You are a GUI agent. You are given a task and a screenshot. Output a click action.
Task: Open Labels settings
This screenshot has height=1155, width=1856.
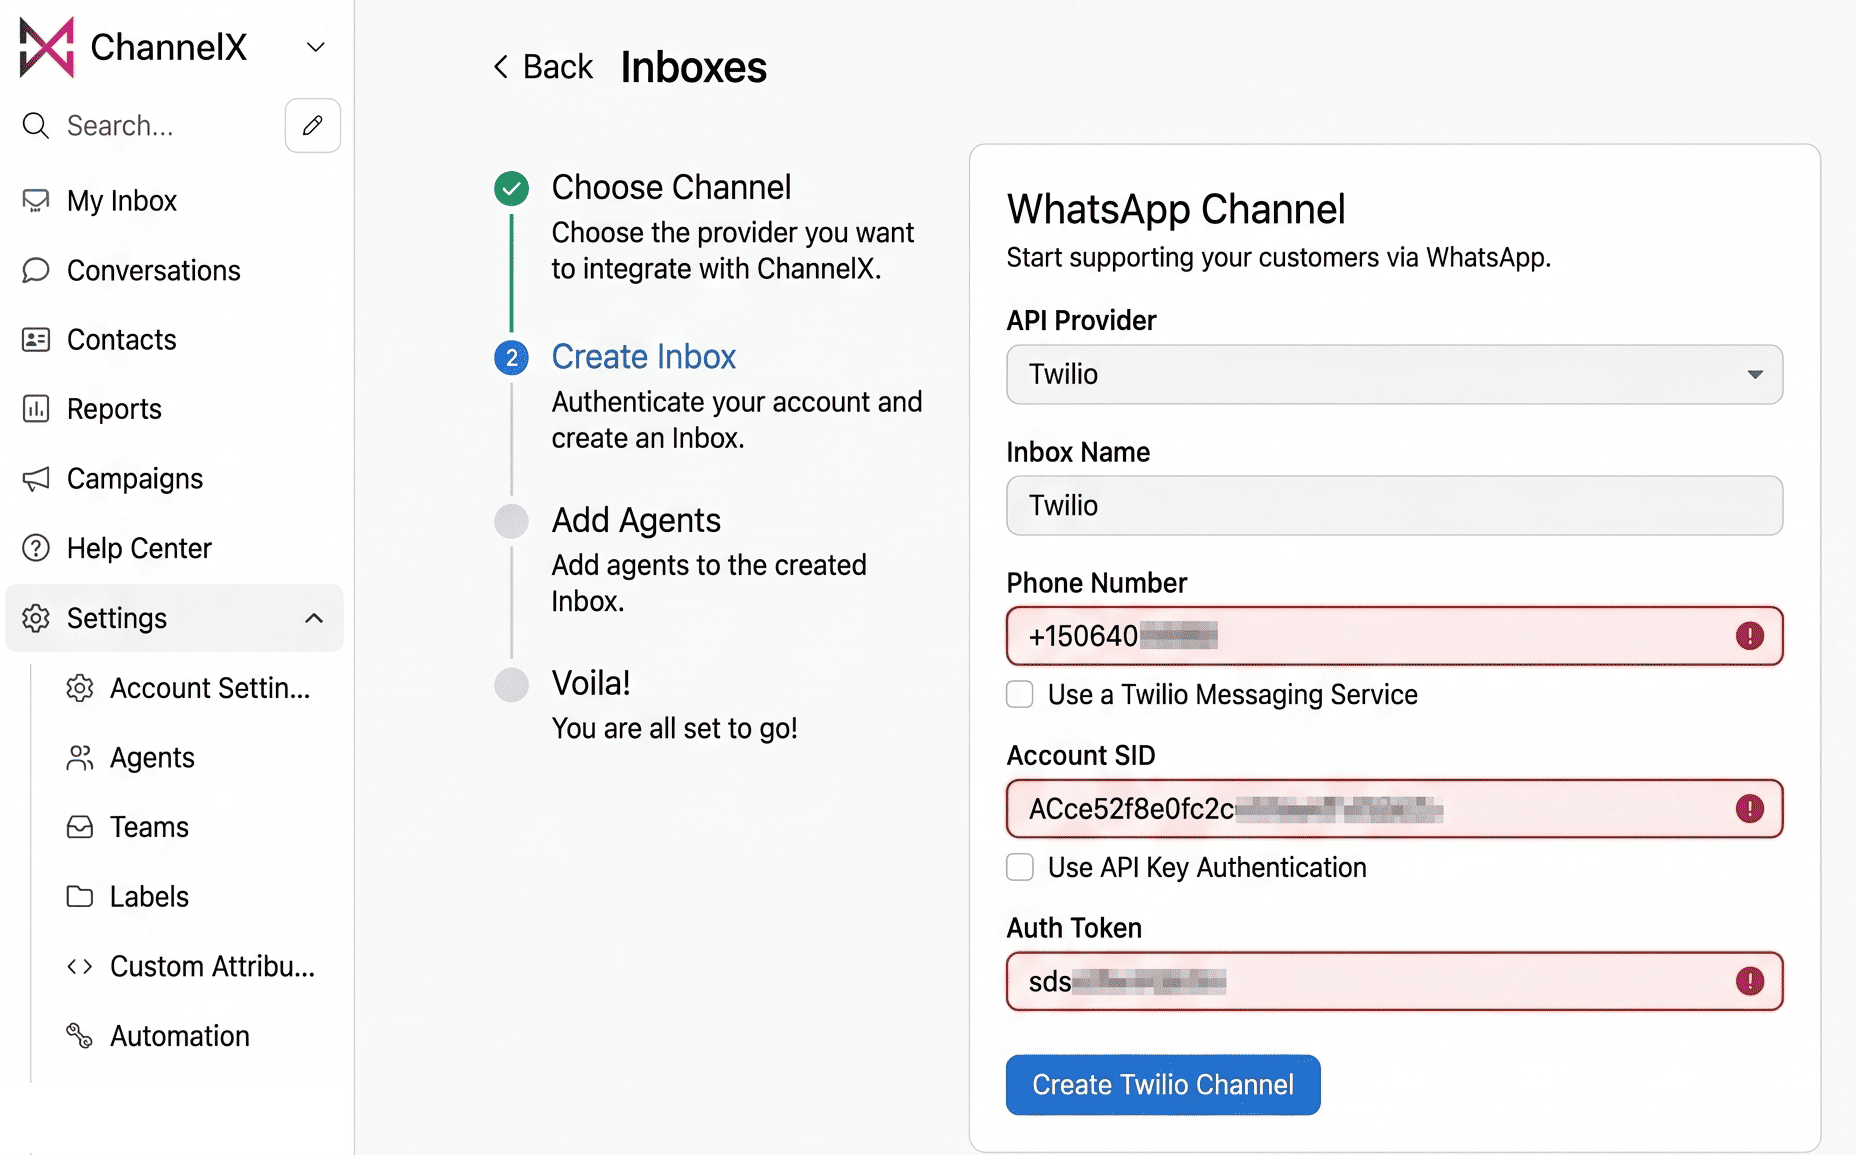(149, 897)
